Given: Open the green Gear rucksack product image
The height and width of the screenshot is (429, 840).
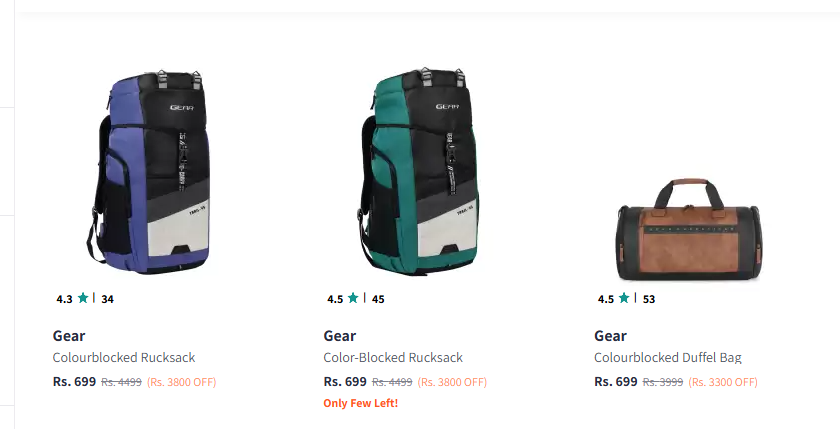Looking at the screenshot, I should coord(418,171).
